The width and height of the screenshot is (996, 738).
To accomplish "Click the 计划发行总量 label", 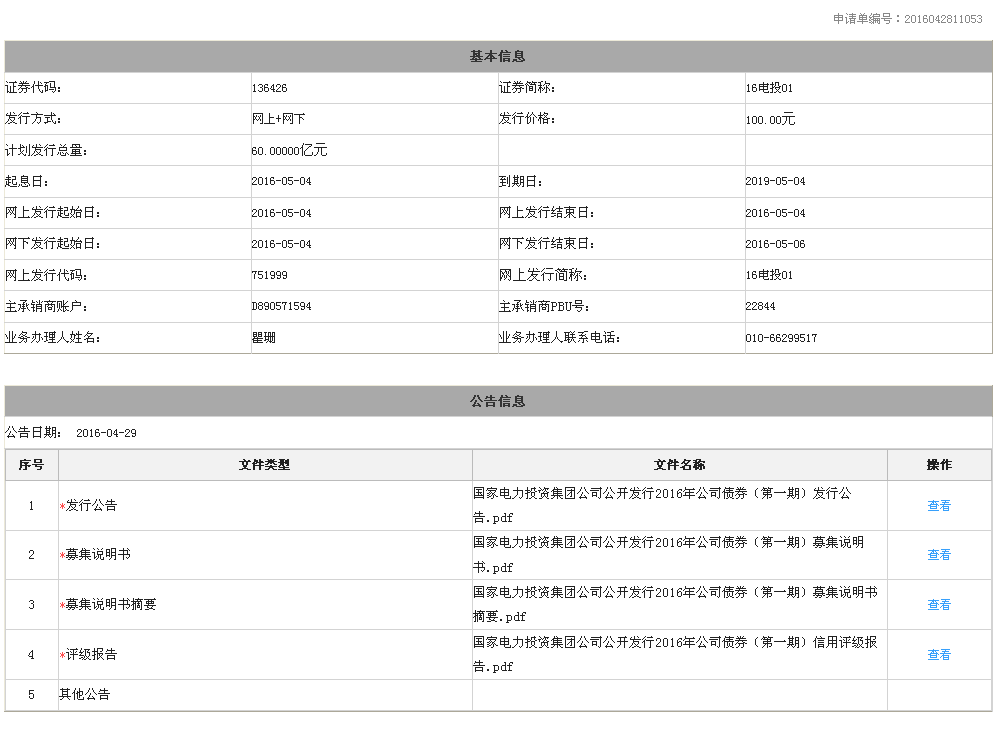I will pyautogui.click(x=46, y=151).
